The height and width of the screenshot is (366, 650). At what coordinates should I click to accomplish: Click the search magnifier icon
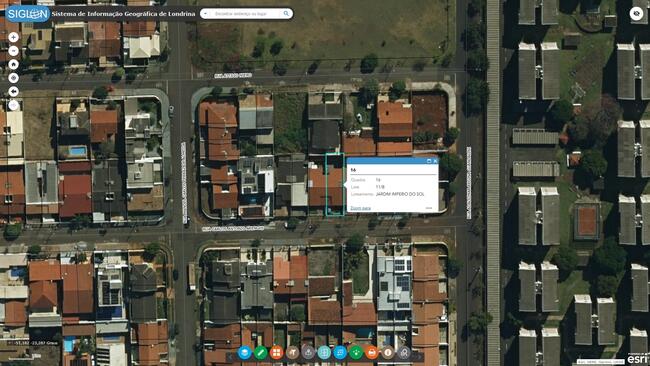286,14
